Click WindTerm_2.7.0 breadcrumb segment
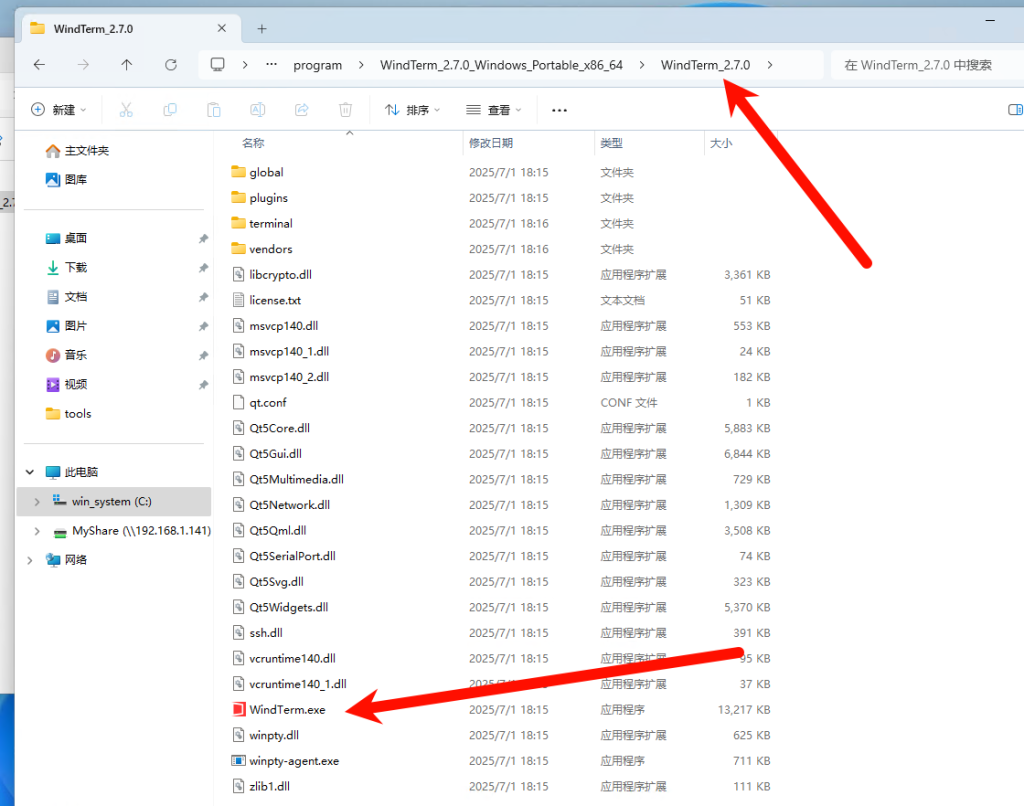The width and height of the screenshot is (1024, 806). (705, 65)
